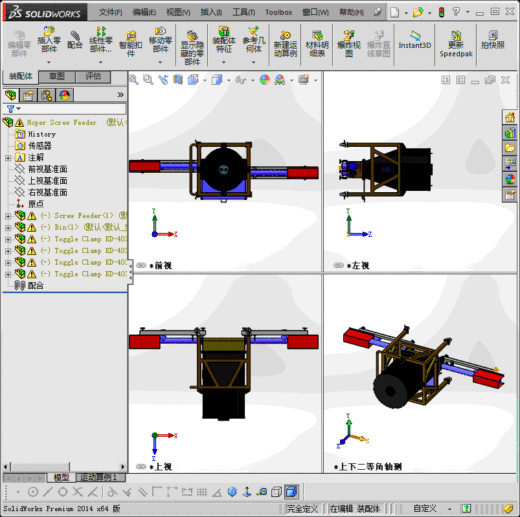Screen dimensions: 520x517
Task: Open the 插入(I) menu
Action: pos(211,13)
